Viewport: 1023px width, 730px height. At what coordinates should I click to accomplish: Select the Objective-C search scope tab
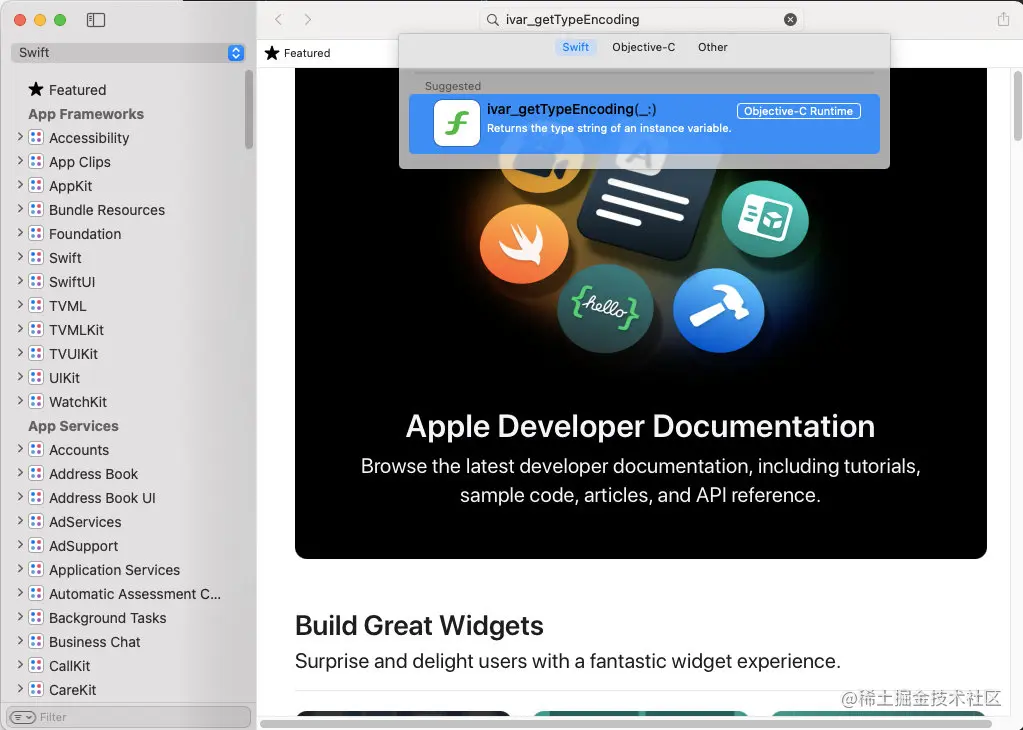point(643,47)
